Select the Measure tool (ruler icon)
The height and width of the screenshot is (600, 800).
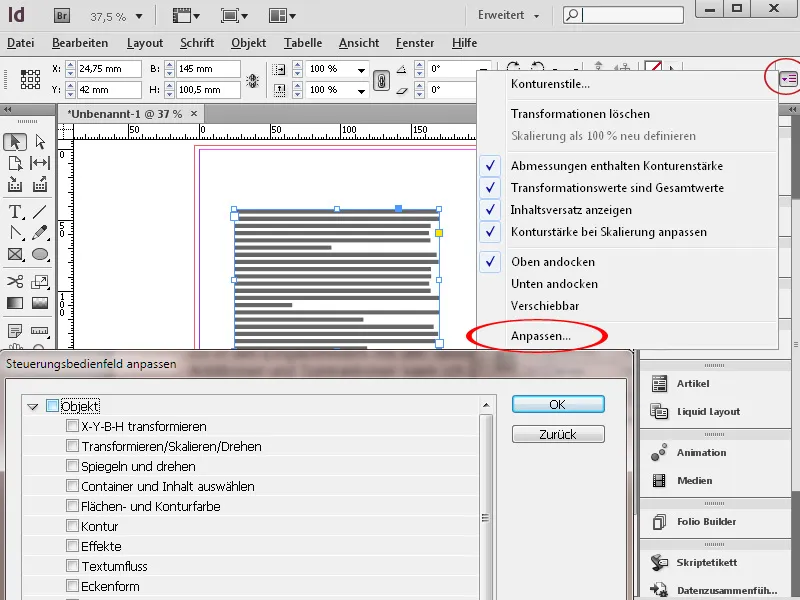tap(40, 331)
